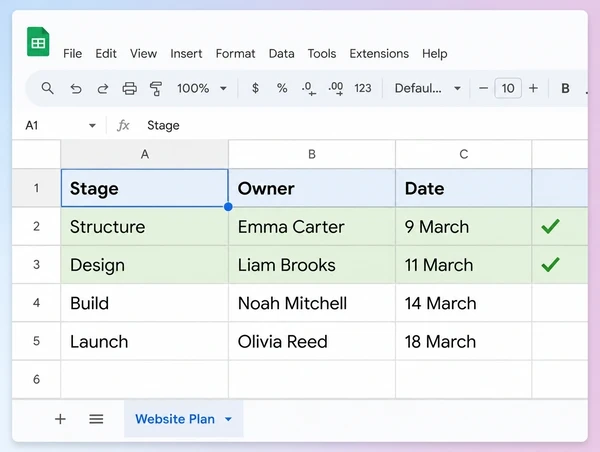Click the Undo arrow icon
The image size is (600, 452).
click(x=76, y=89)
